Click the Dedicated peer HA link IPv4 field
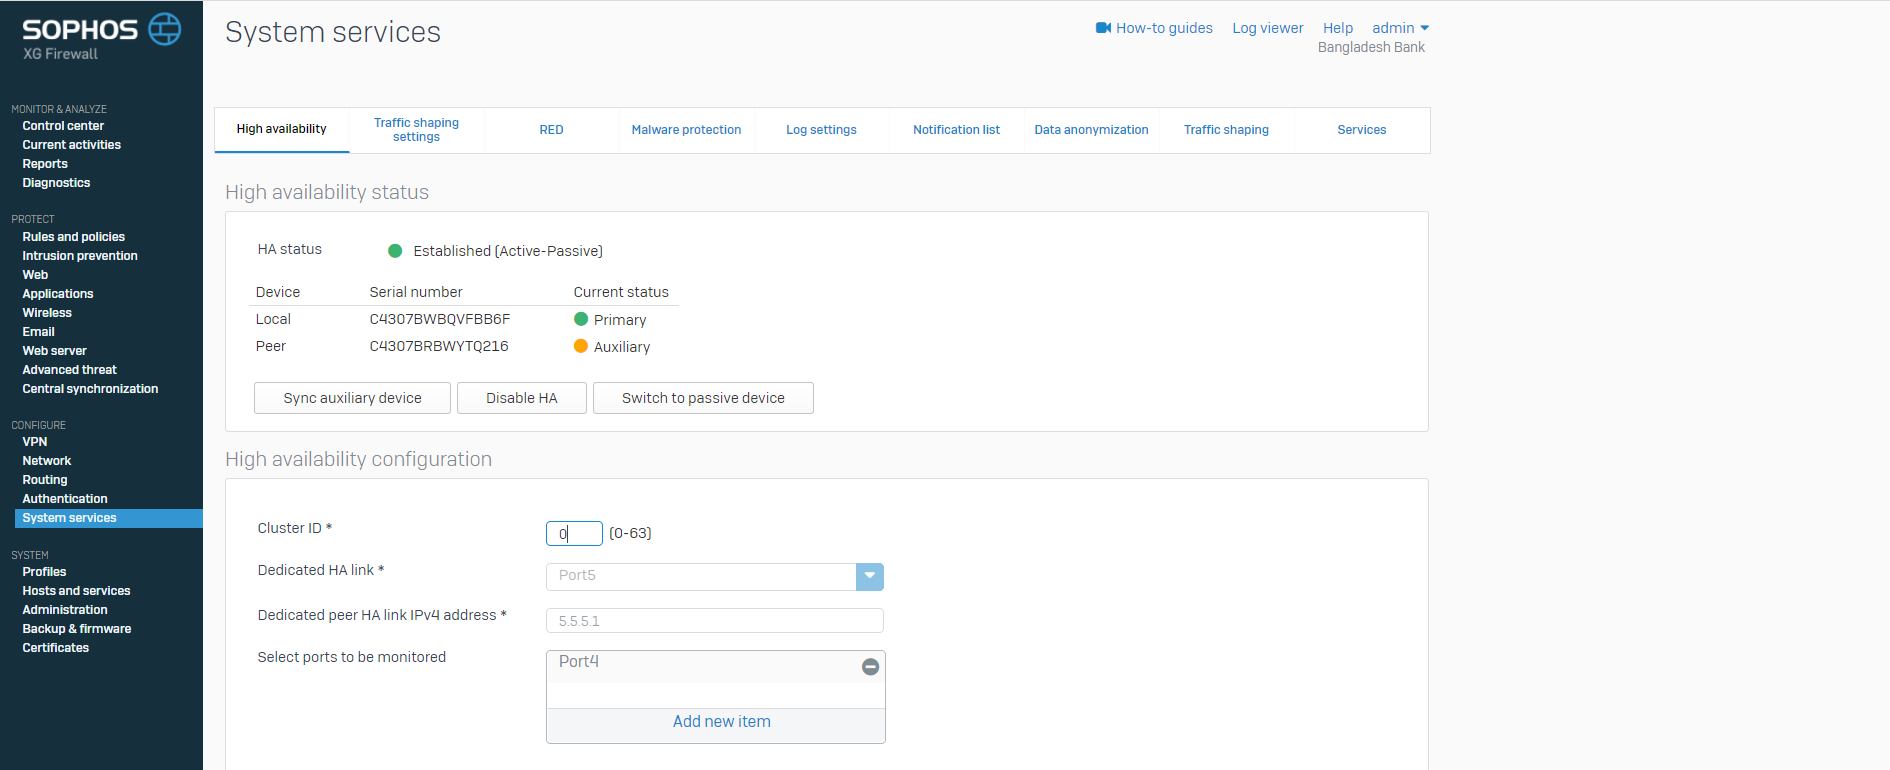 (x=714, y=621)
